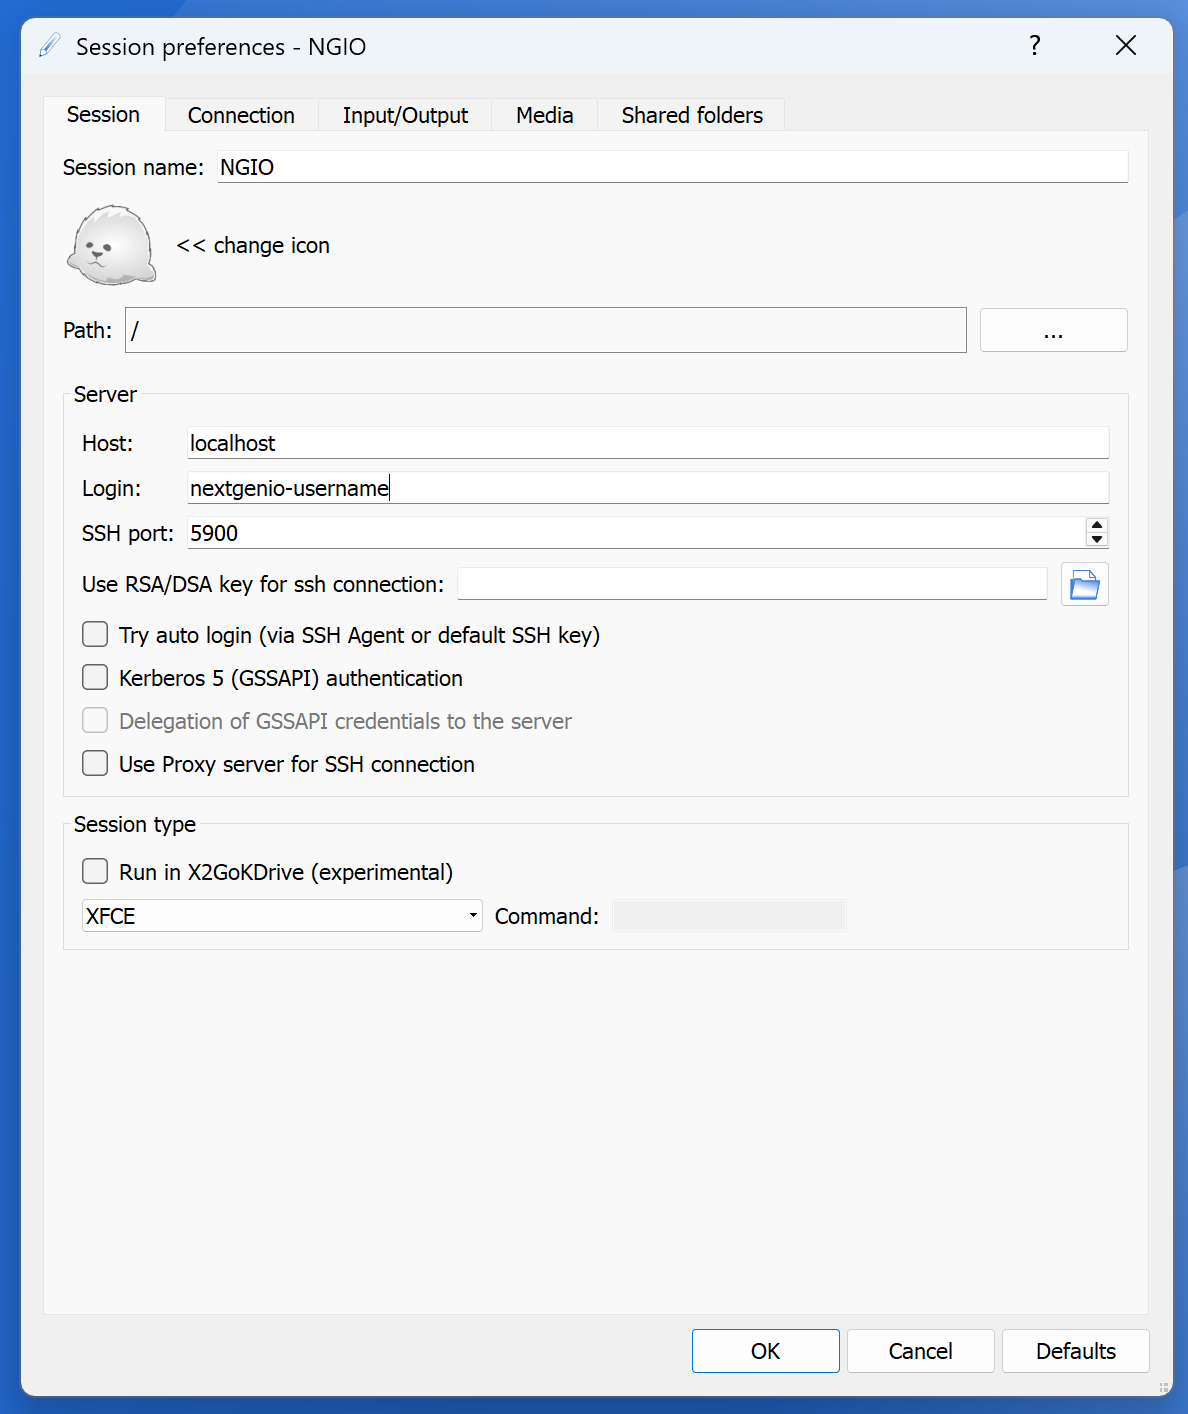Viewport: 1188px width, 1414px height.
Task: Open RSA/DSA key file browser folder icon
Action: pos(1084,585)
